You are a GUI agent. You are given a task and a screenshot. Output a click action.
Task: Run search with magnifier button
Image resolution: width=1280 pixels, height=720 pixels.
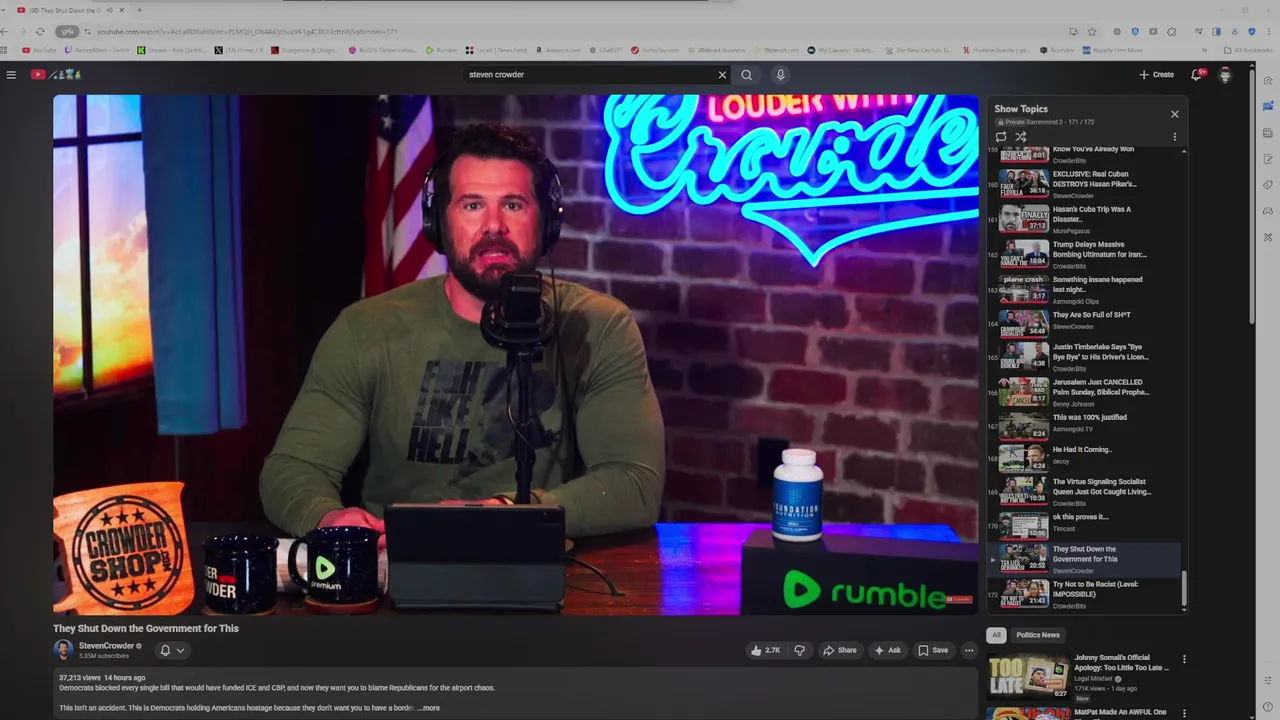tap(746, 75)
